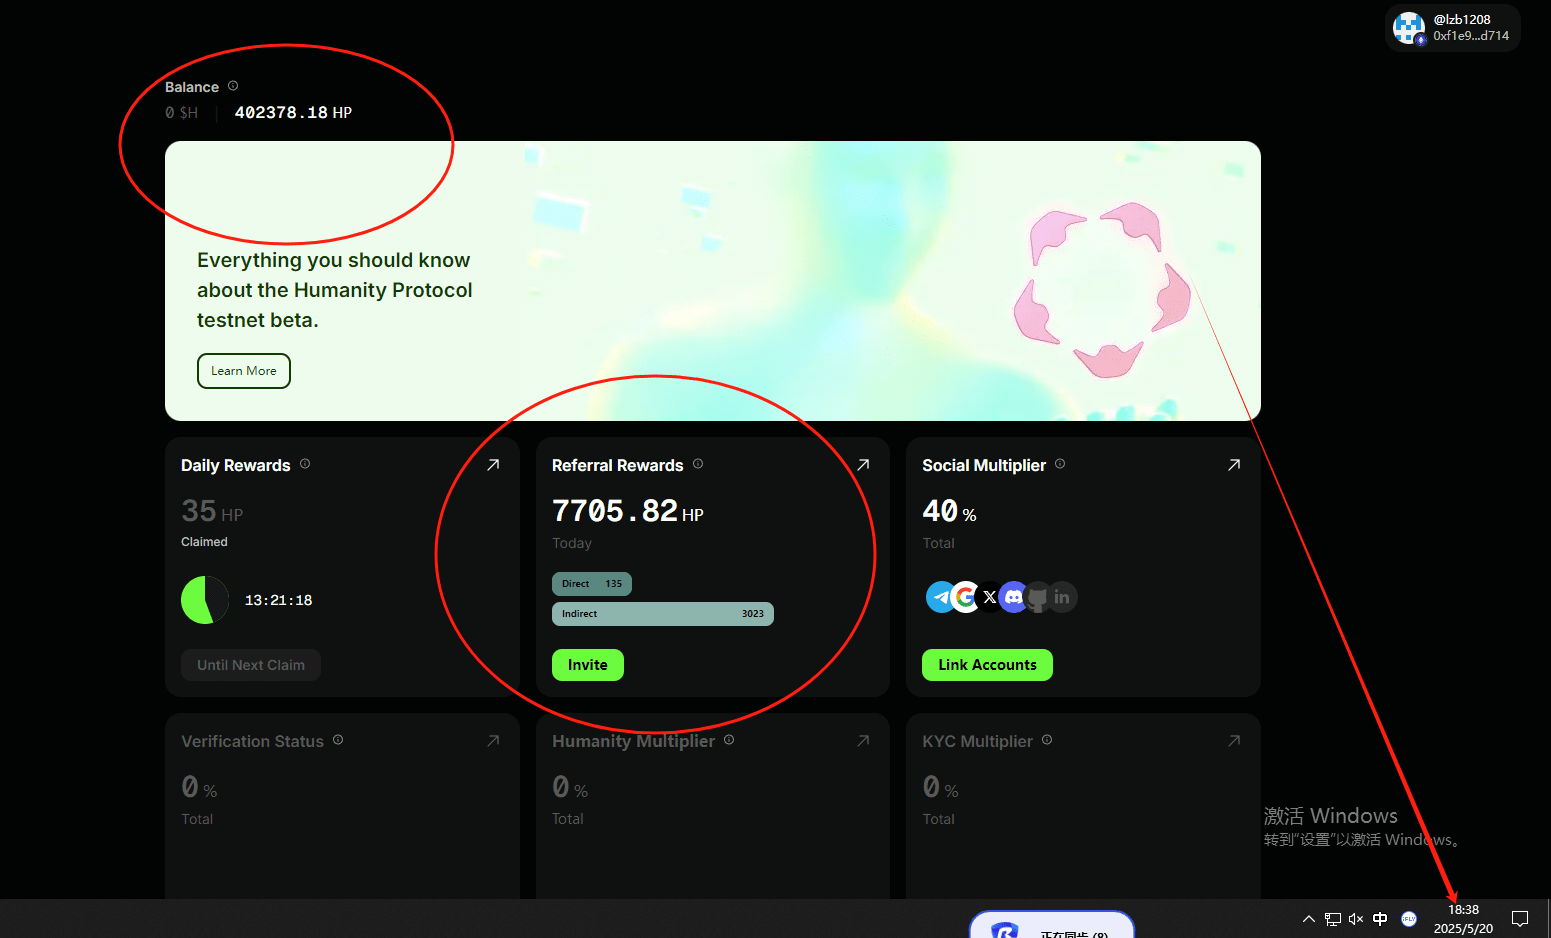Click the 13:21:18 countdown timer
This screenshot has height=938, width=1551.
pyautogui.click(x=278, y=600)
